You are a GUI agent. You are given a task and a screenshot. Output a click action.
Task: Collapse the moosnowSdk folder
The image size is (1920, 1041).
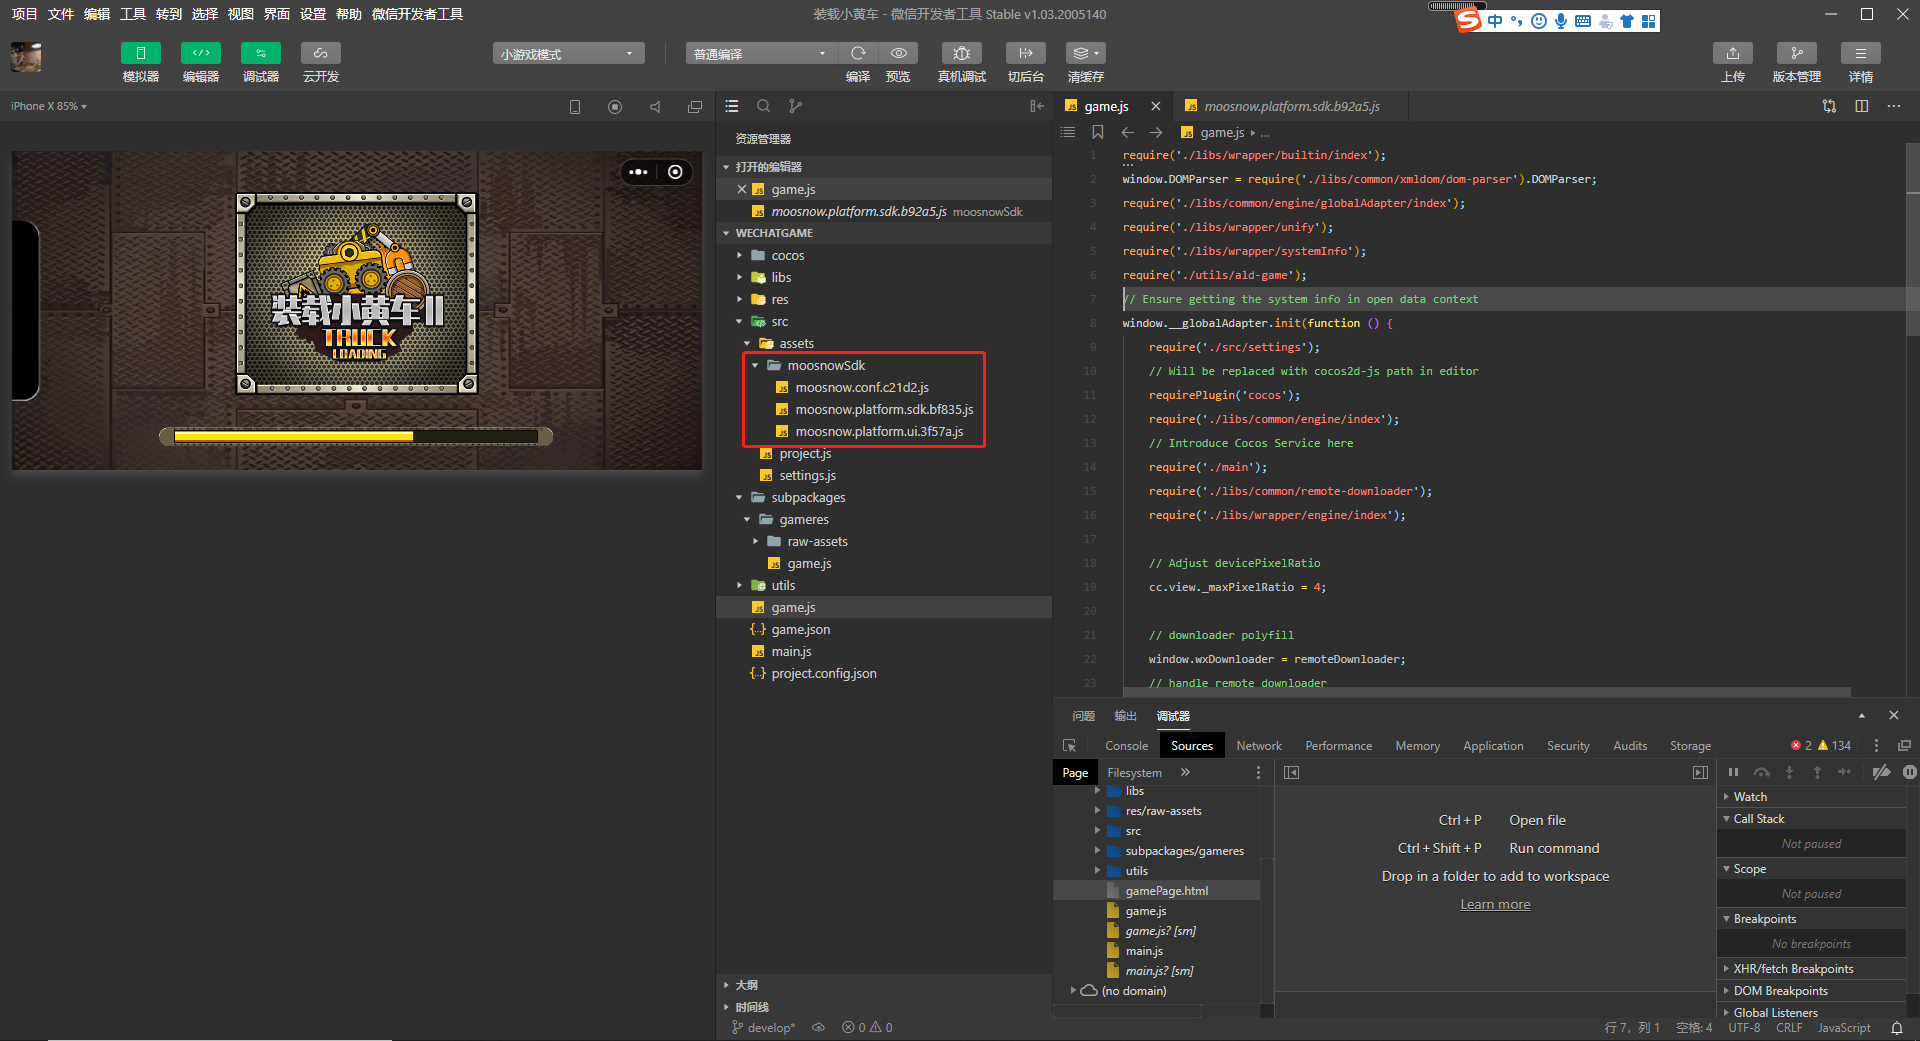[884, 365]
